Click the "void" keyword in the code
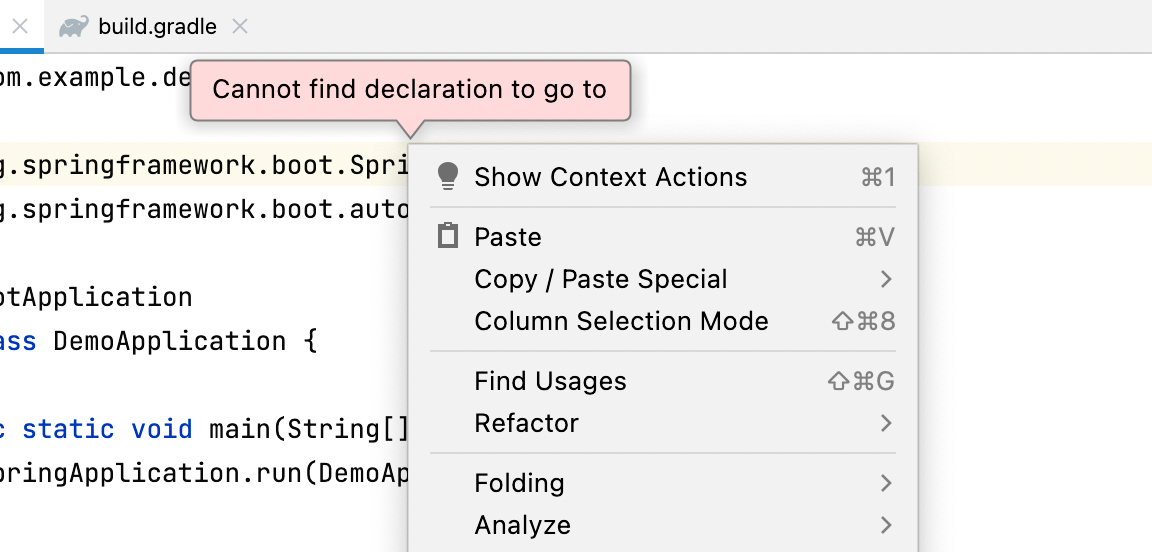The height and width of the screenshot is (552, 1152). click(161, 429)
